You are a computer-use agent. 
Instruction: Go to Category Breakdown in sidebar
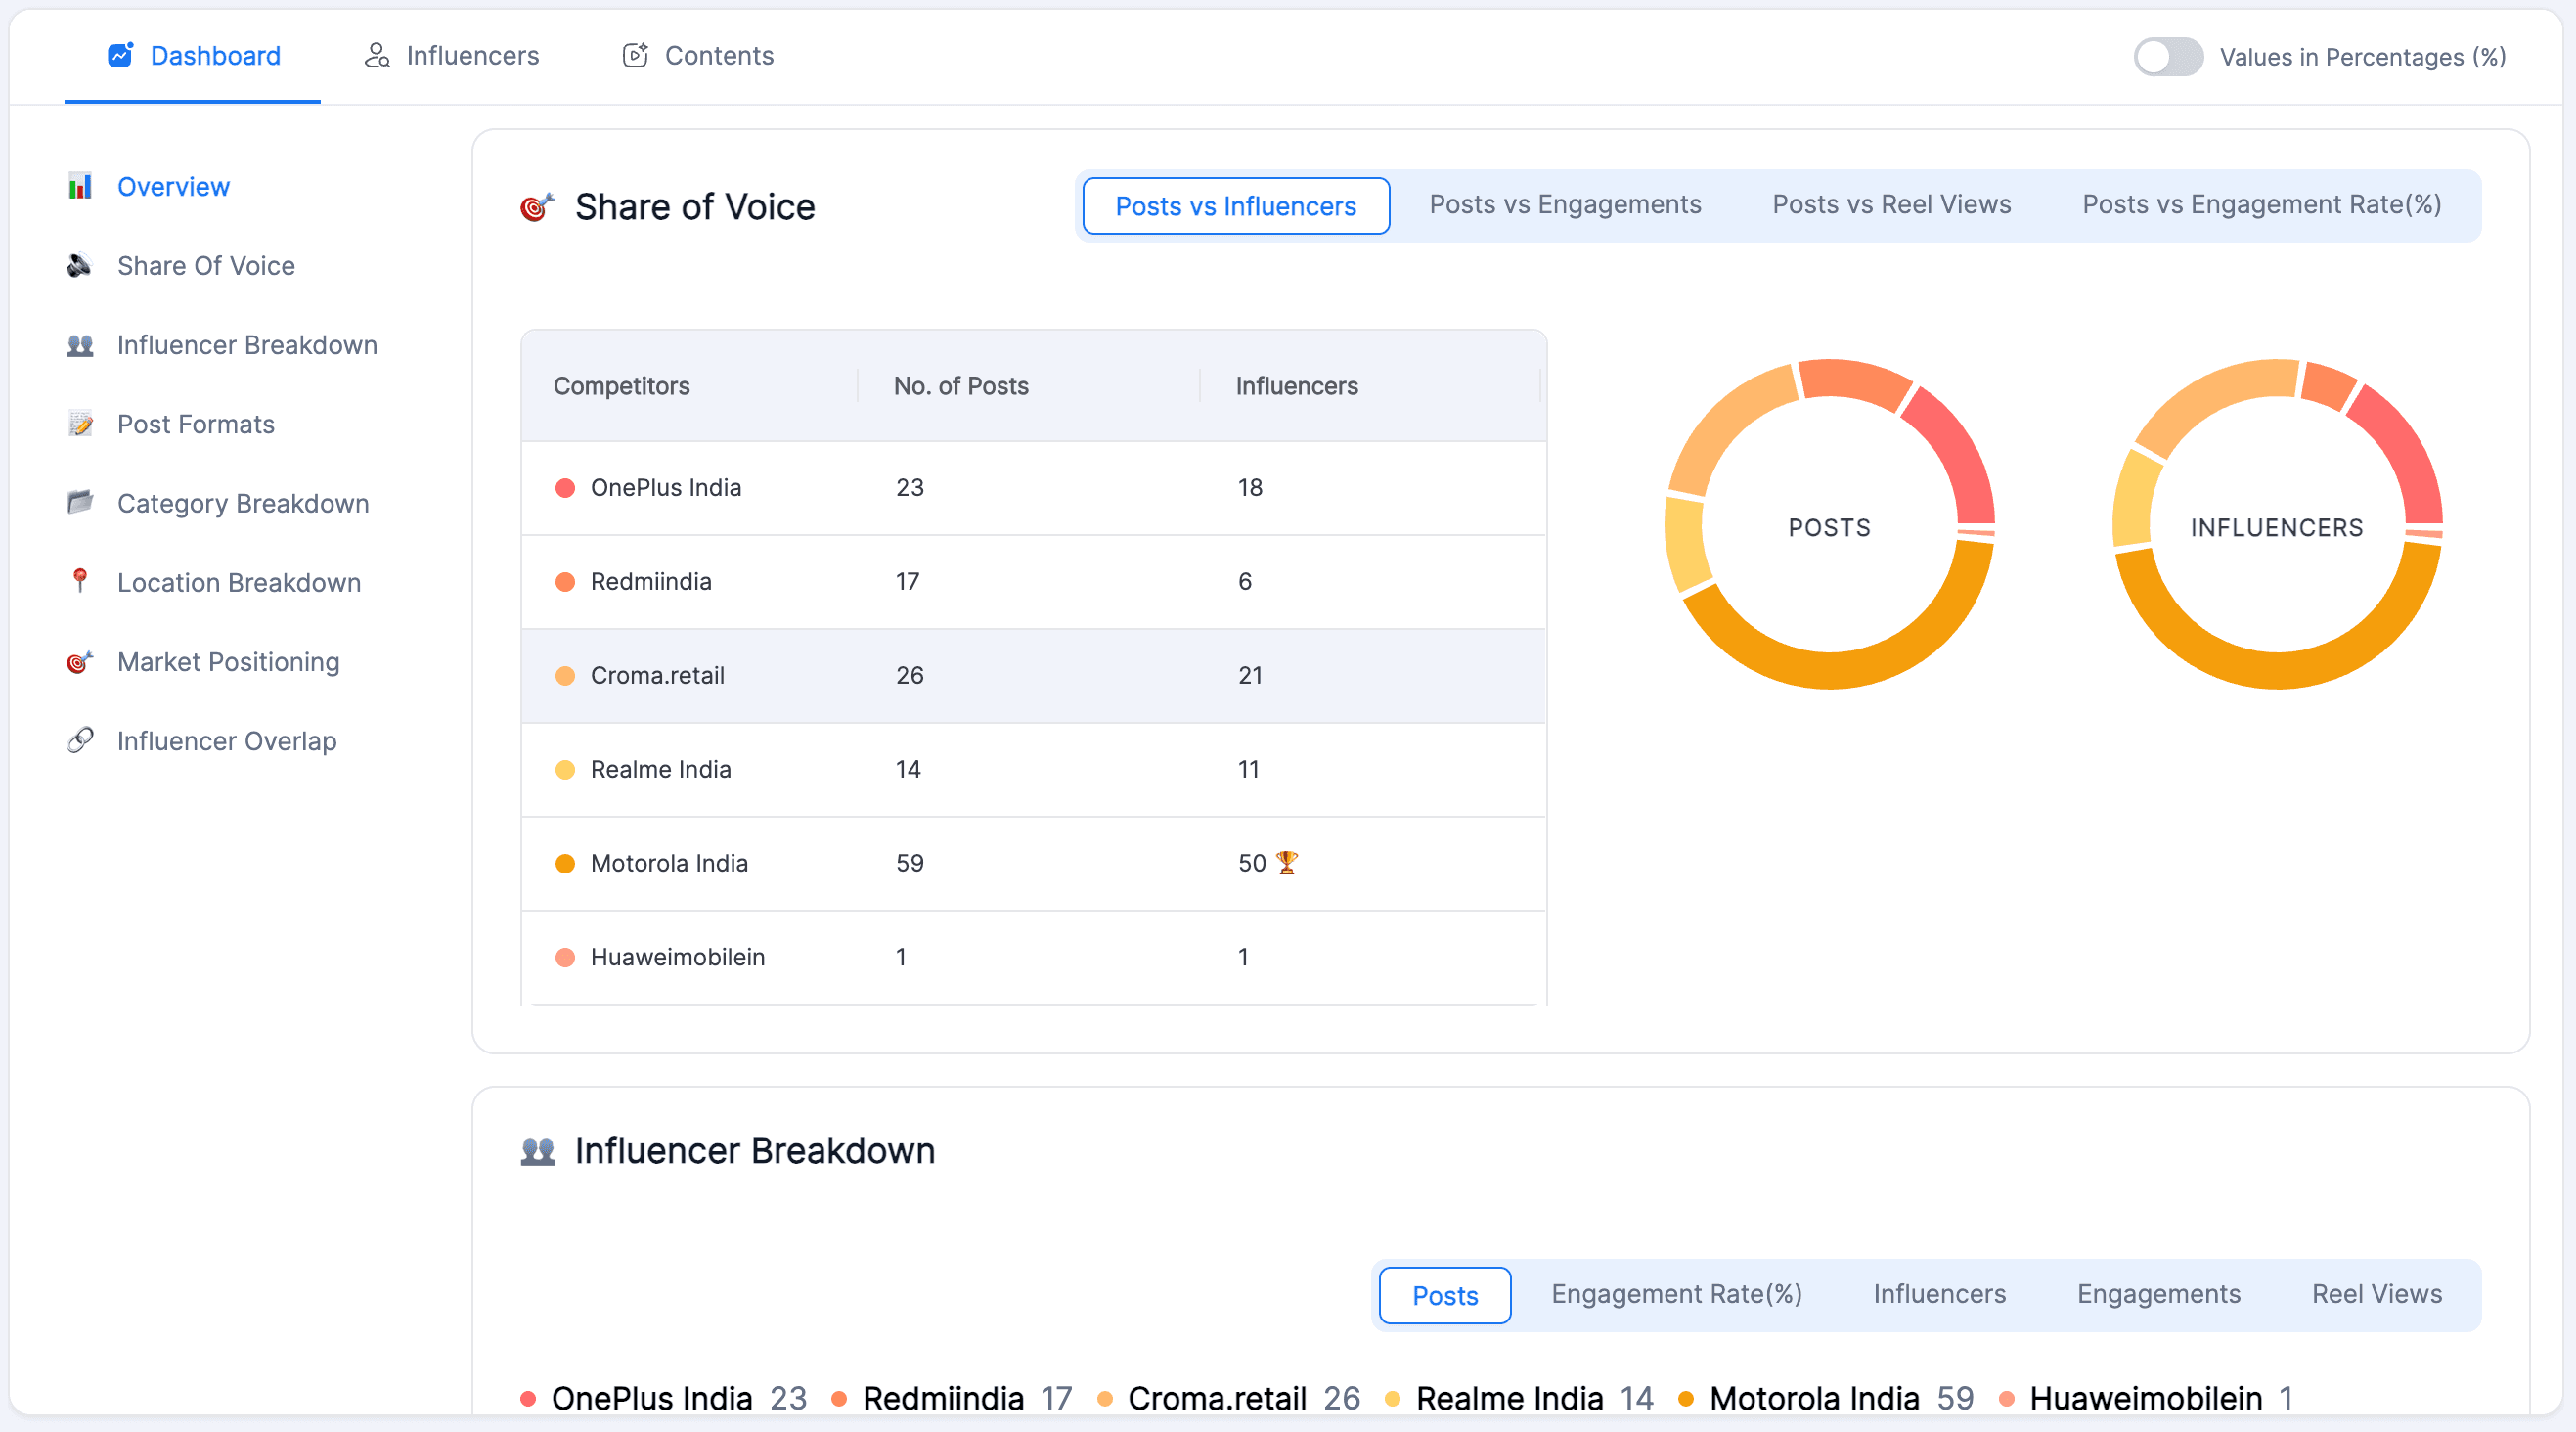[243, 503]
